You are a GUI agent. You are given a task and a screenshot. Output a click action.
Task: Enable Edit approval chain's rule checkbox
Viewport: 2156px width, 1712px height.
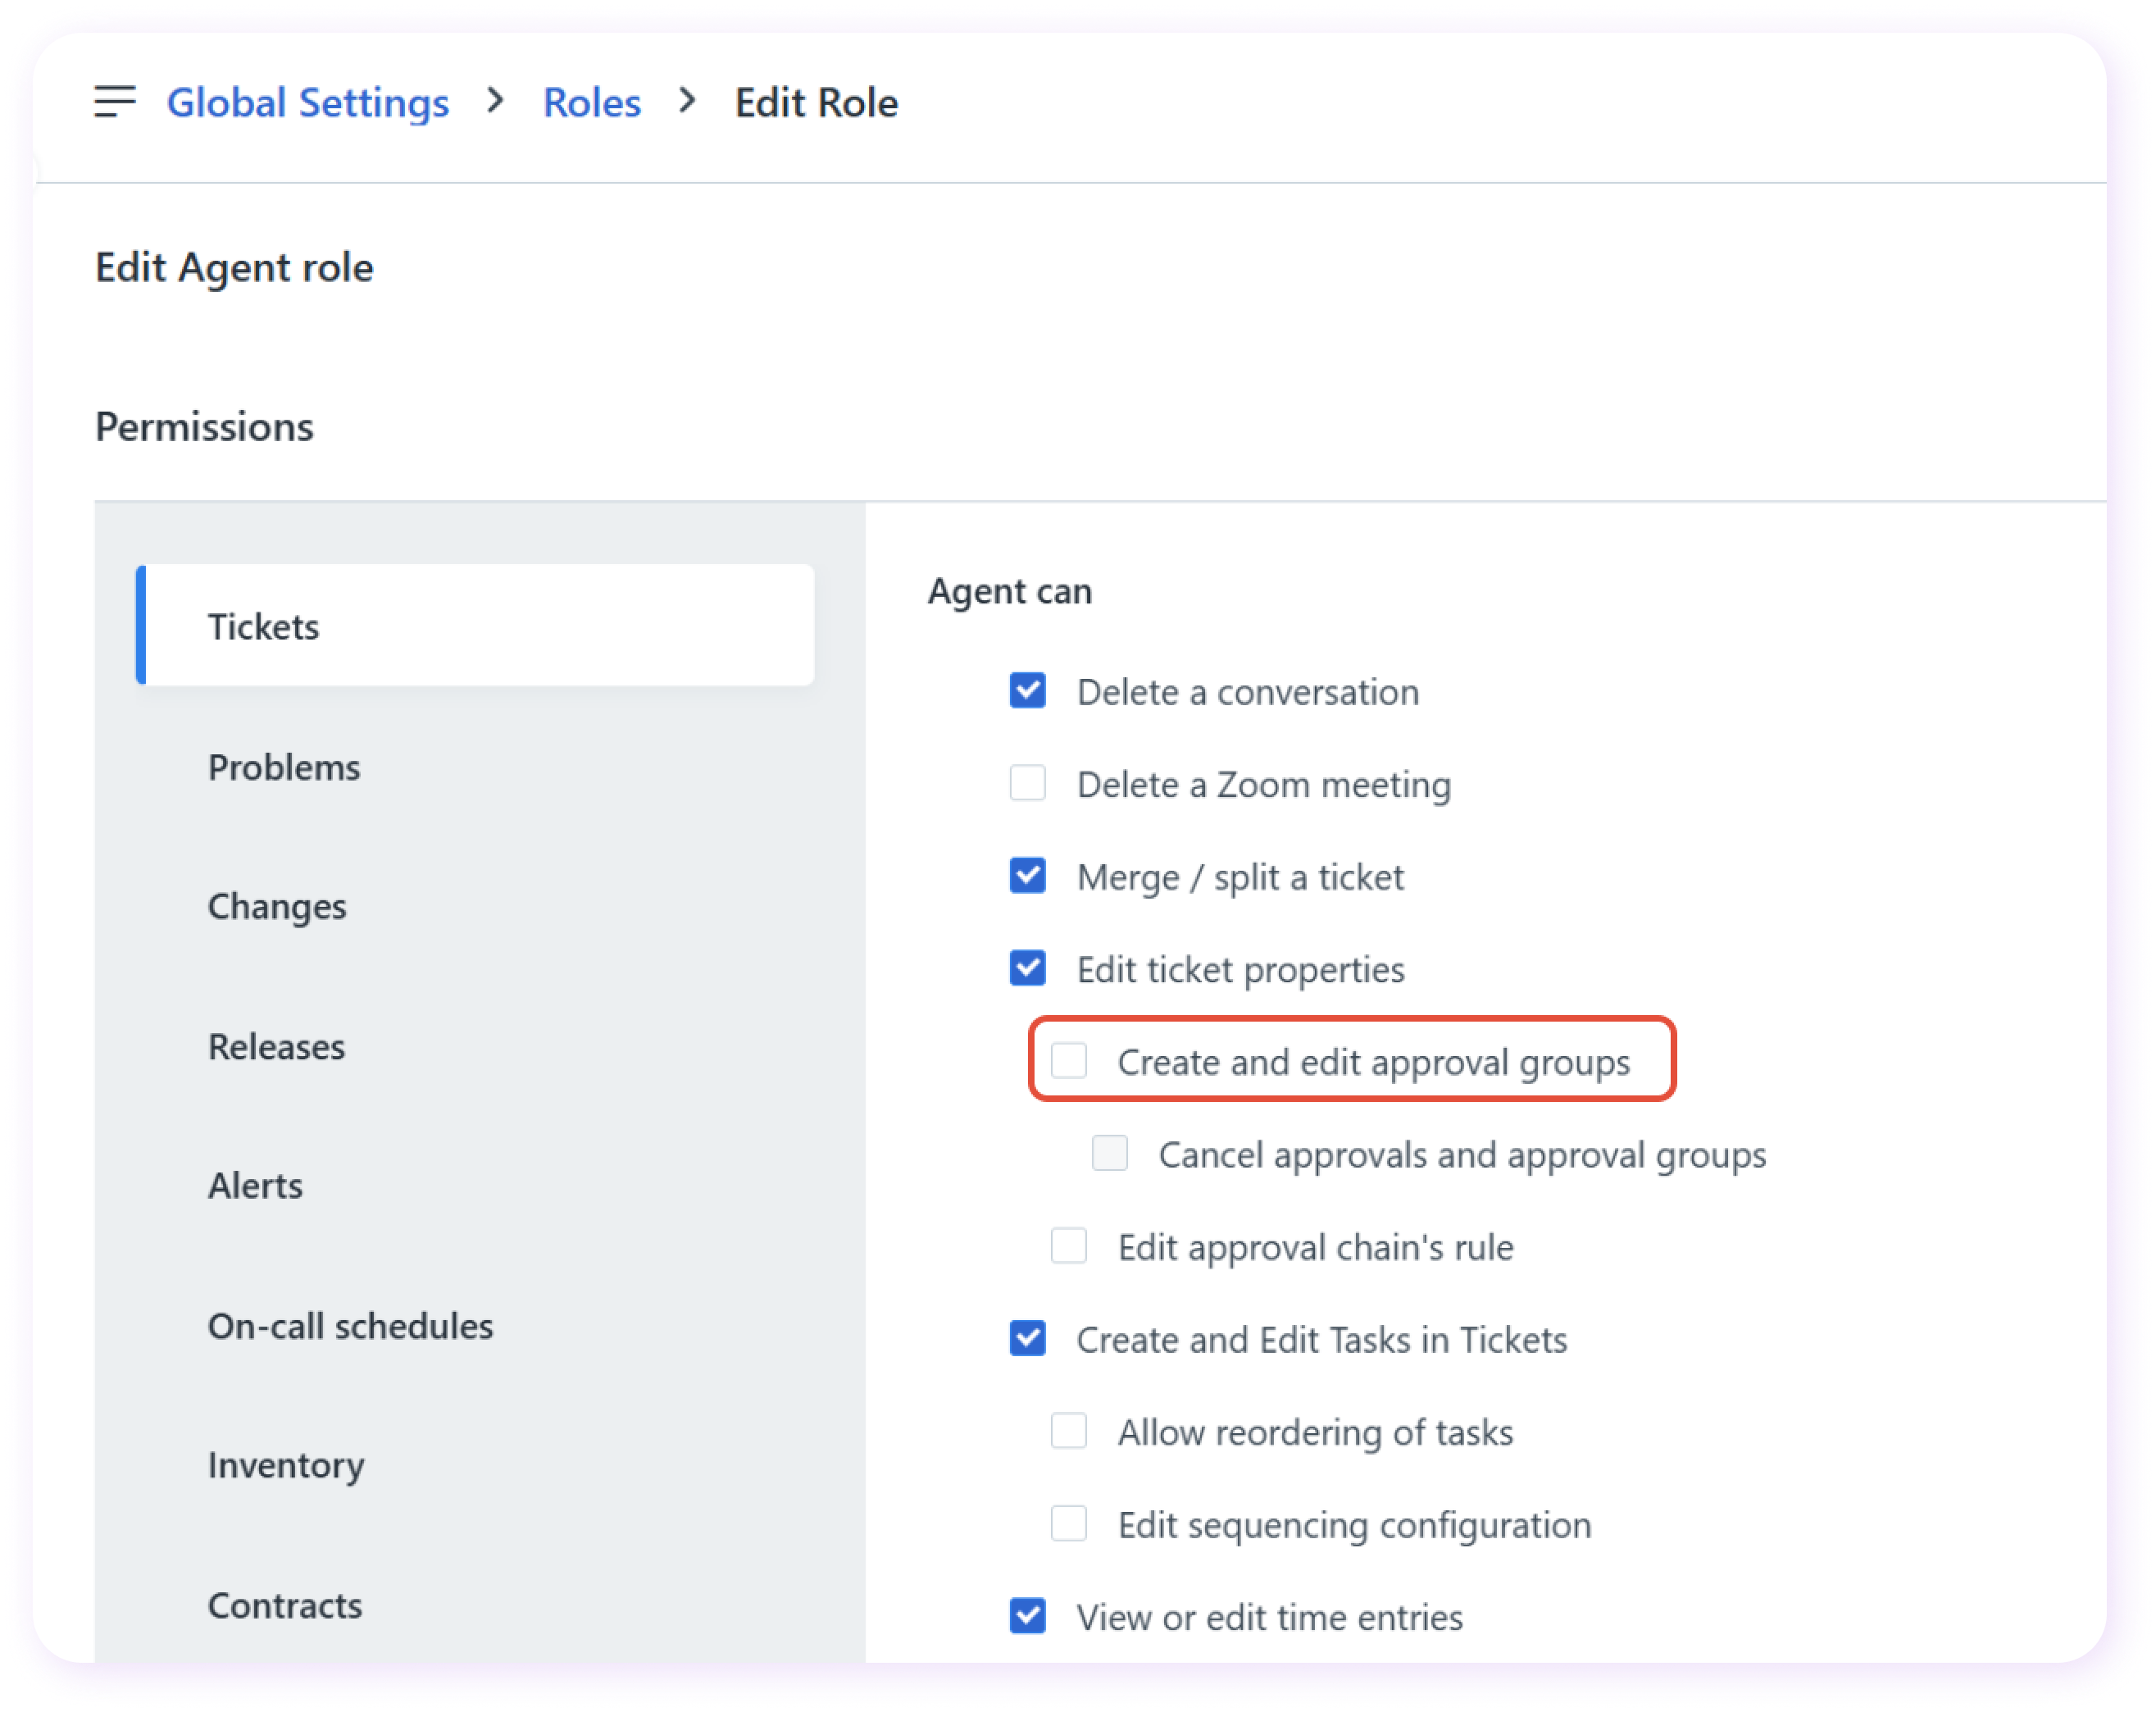tap(1068, 1246)
